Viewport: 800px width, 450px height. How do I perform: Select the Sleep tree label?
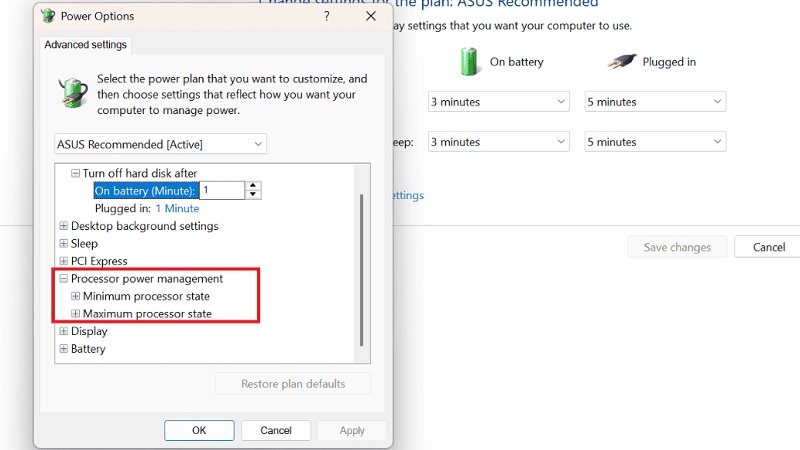(x=84, y=243)
